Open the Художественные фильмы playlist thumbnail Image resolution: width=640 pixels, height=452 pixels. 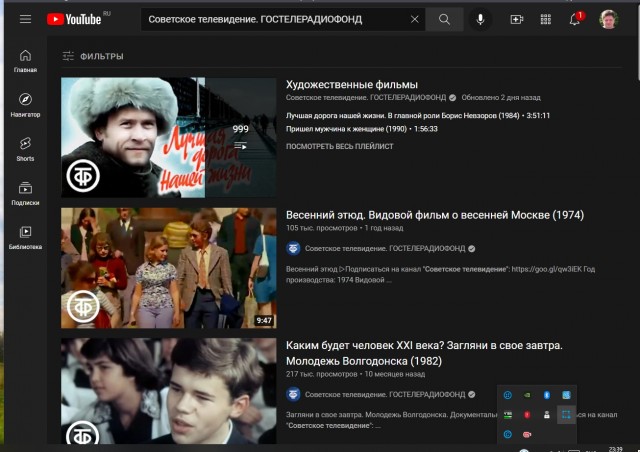click(169, 138)
